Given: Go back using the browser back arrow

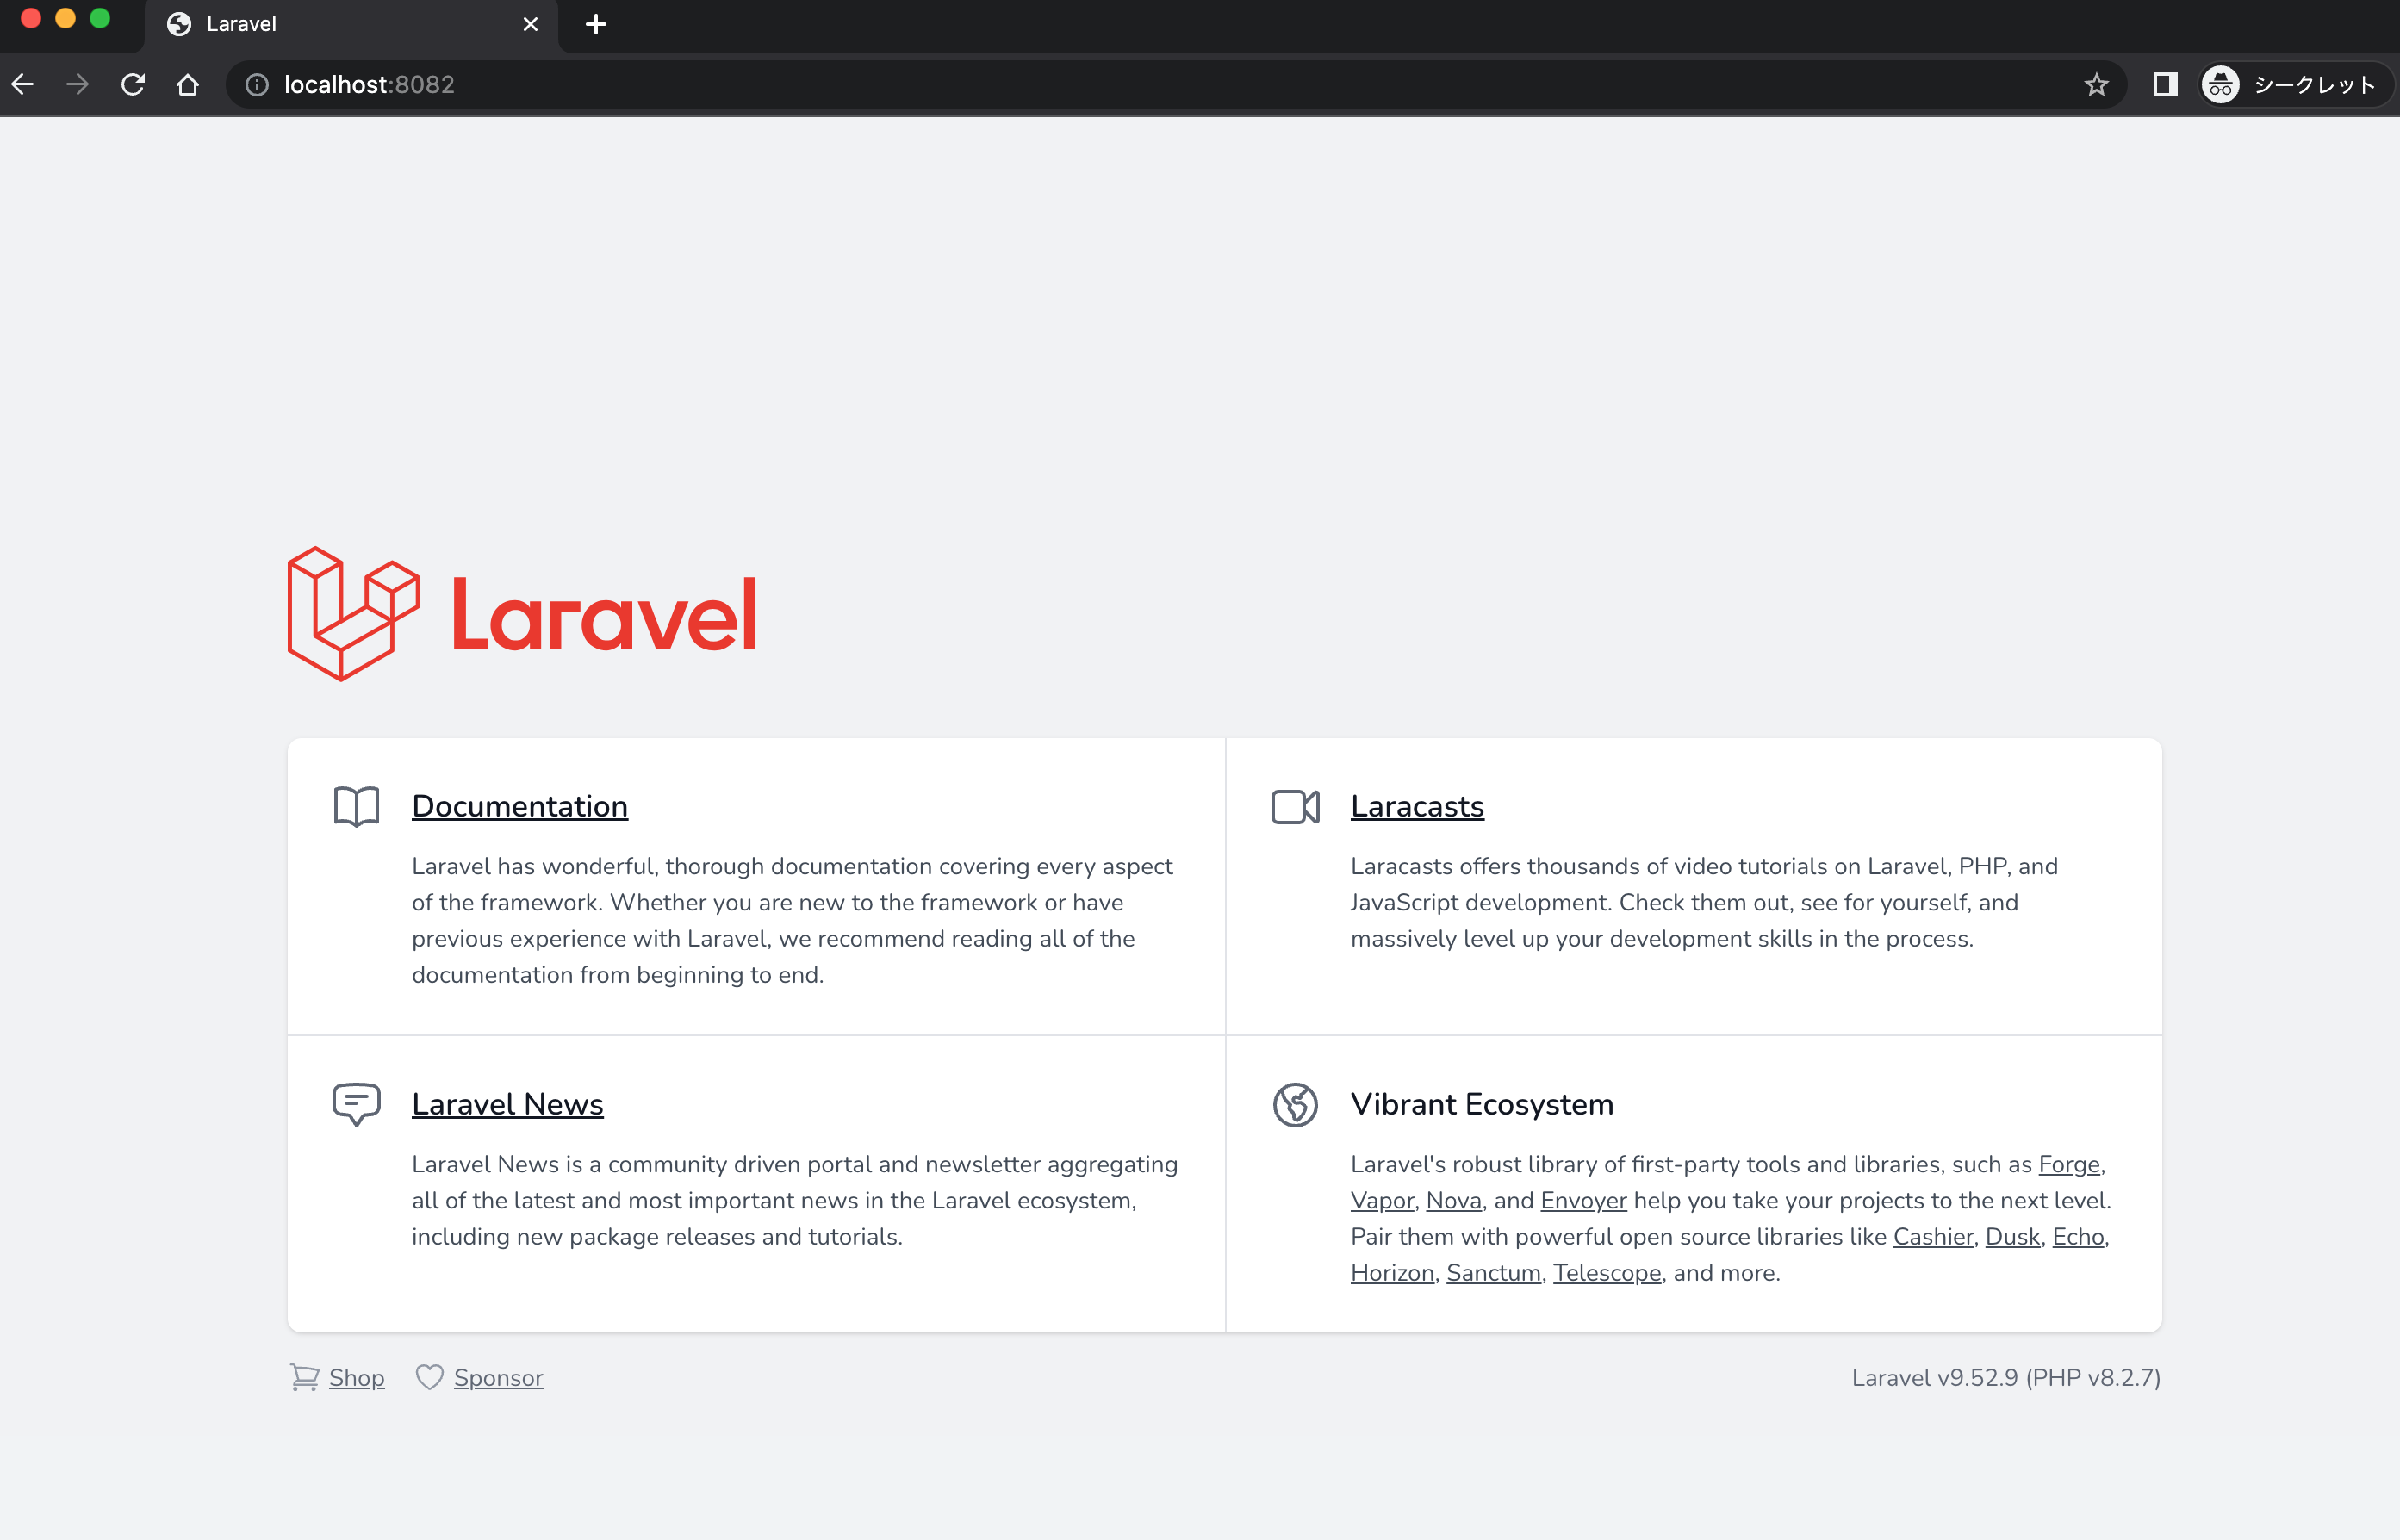Looking at the screenshot, I should (23, 85).
